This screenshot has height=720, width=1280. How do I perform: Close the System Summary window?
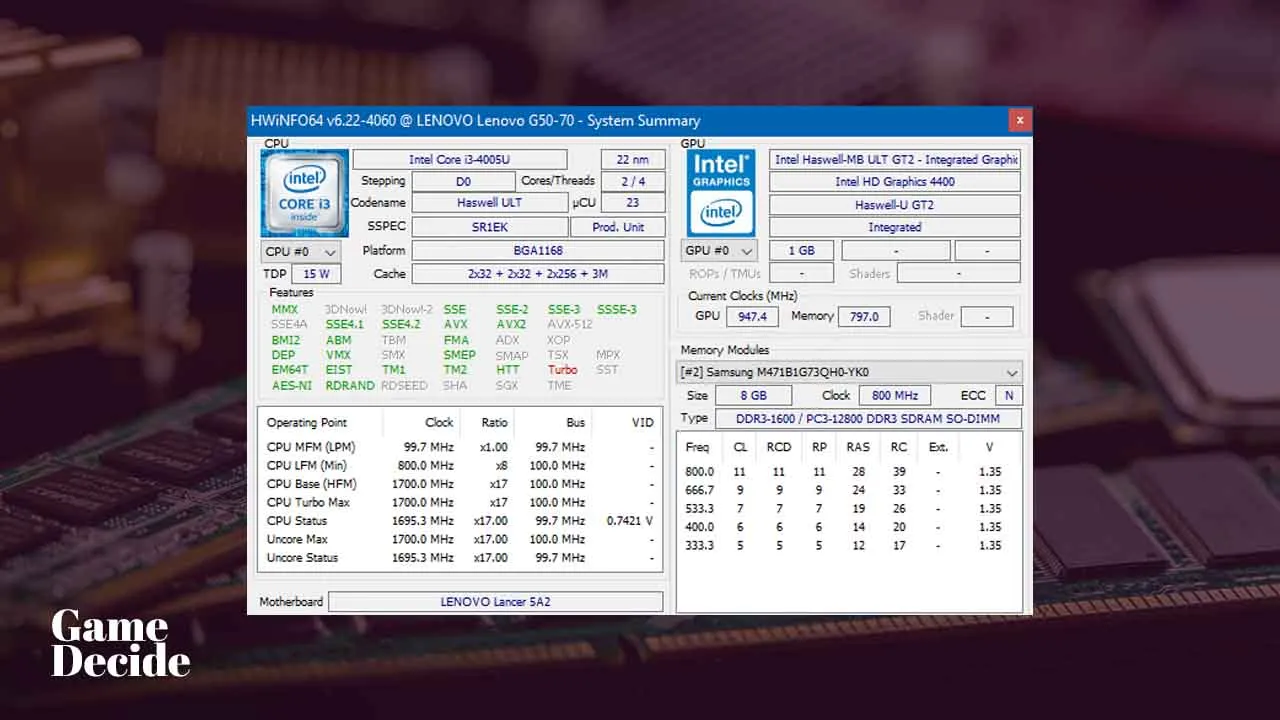coord(1020,120)
